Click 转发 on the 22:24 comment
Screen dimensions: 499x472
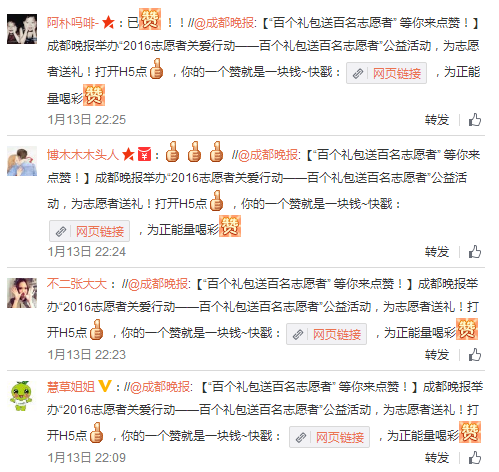coord(437,252)
